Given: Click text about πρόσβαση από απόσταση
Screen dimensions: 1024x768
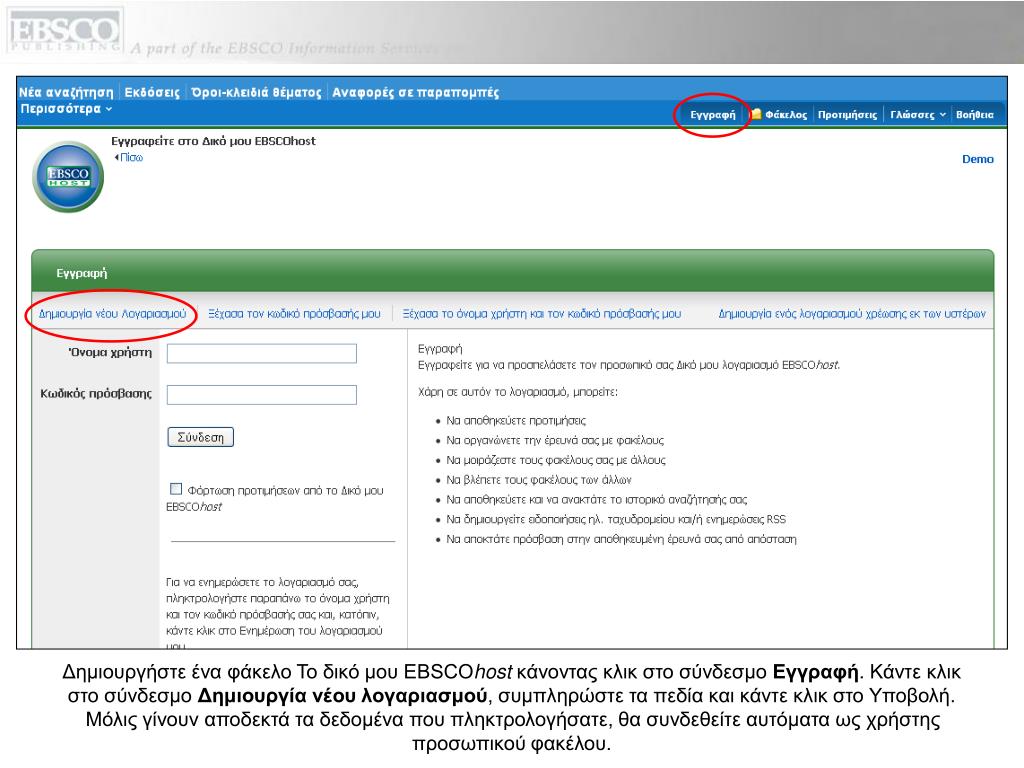Looking at the screenshot, I should click(621, 539).
